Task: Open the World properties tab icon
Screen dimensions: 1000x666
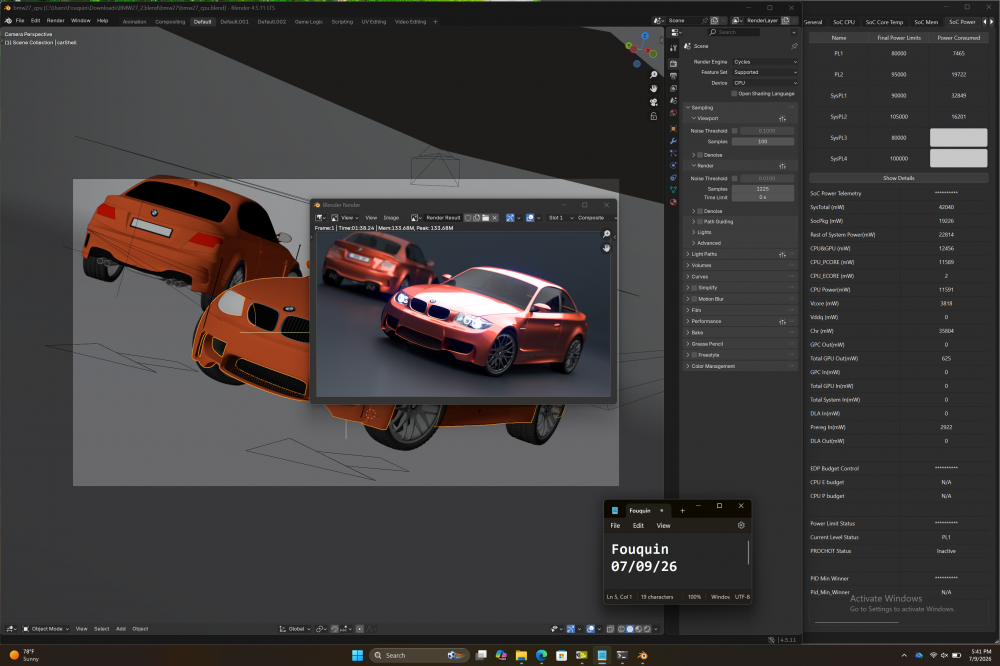Action: (x=673, y=113)
